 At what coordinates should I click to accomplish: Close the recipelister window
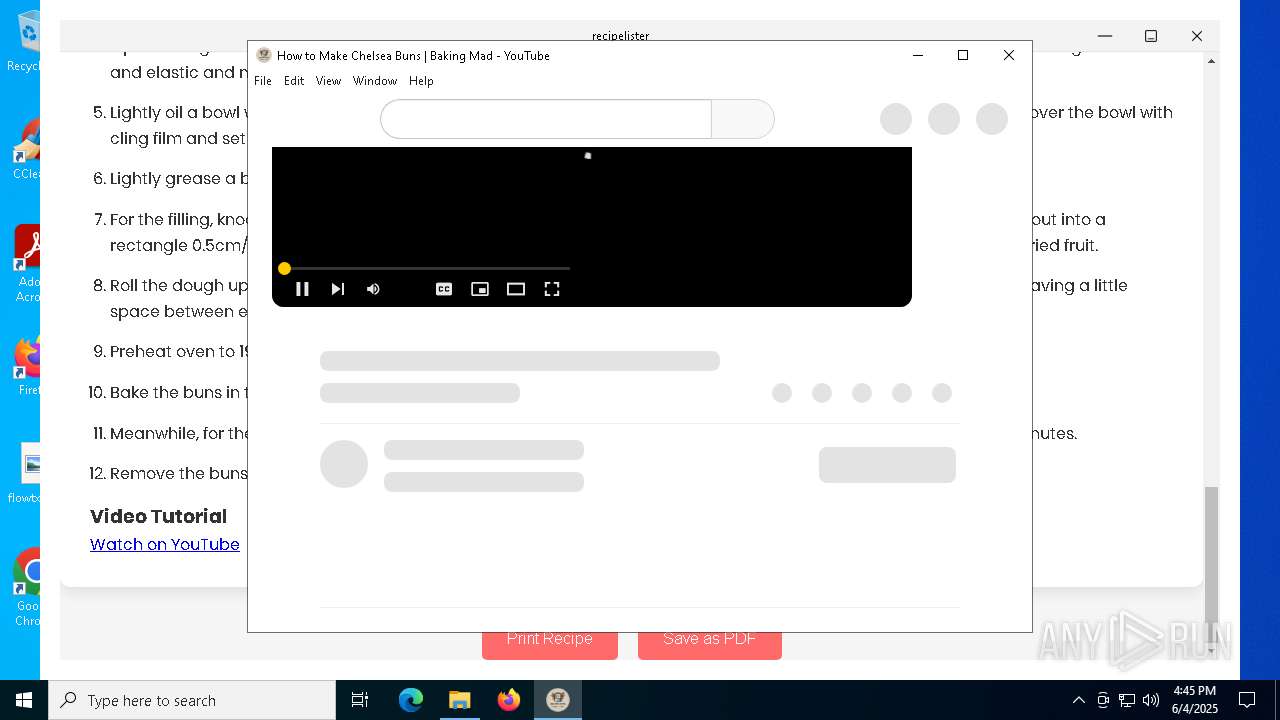[1197, 36]
